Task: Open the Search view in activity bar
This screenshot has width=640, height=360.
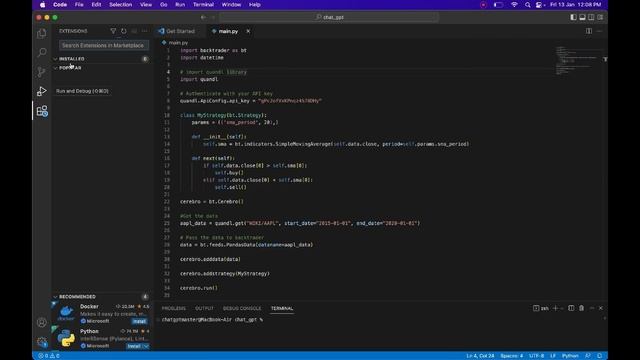Action: [42, 53]
